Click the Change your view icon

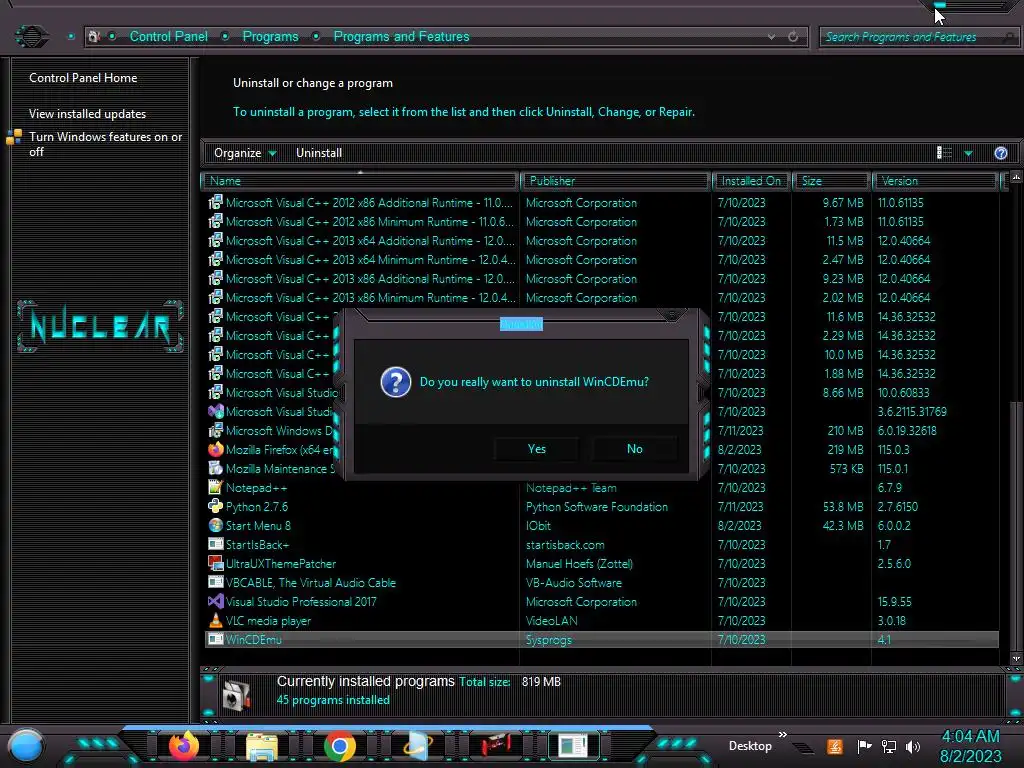(x=944, y=153)
